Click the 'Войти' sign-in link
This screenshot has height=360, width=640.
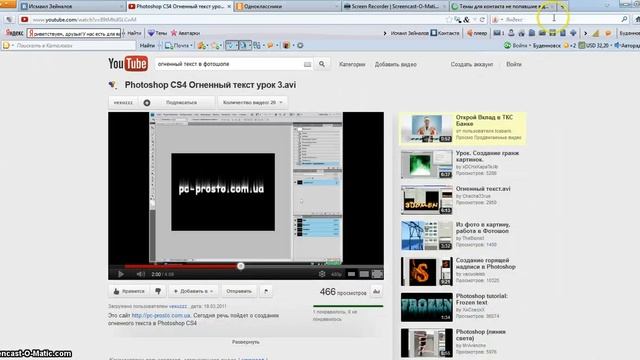point(514,64)
